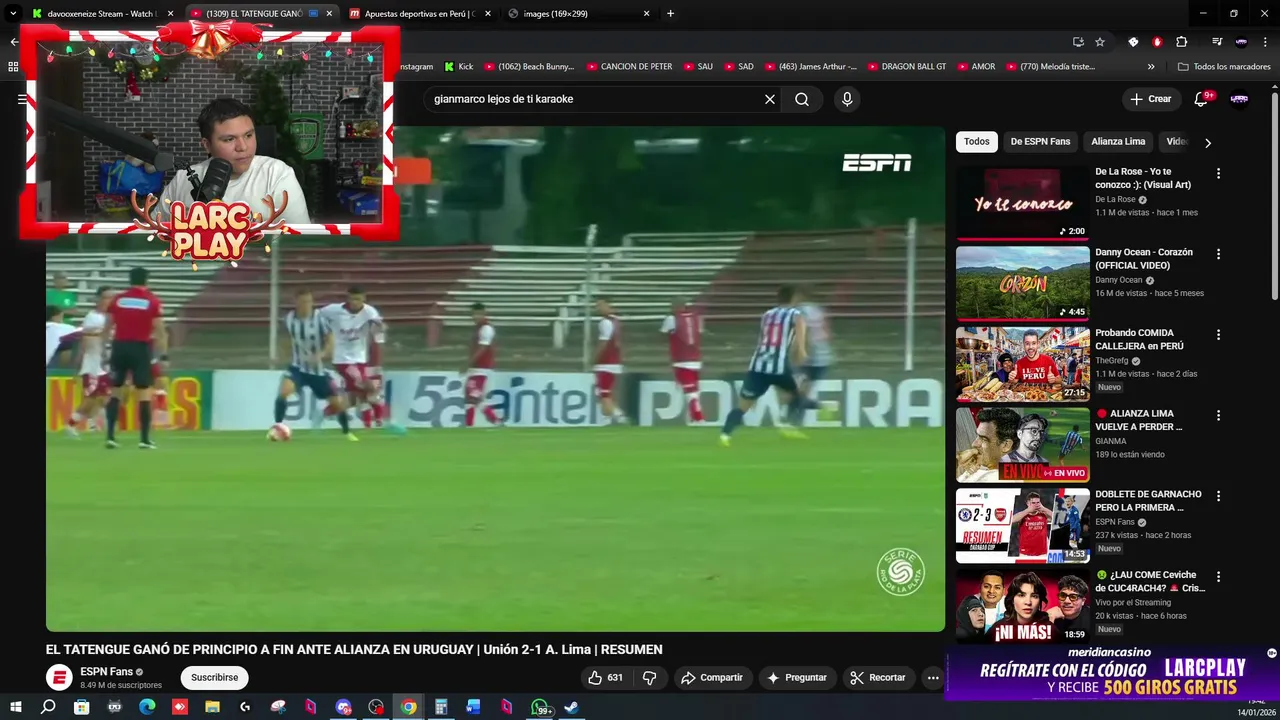Open options for De La Rose video
Image resolution: width=1280 pixels, height=720 pixels.
tap(1218, 173)
